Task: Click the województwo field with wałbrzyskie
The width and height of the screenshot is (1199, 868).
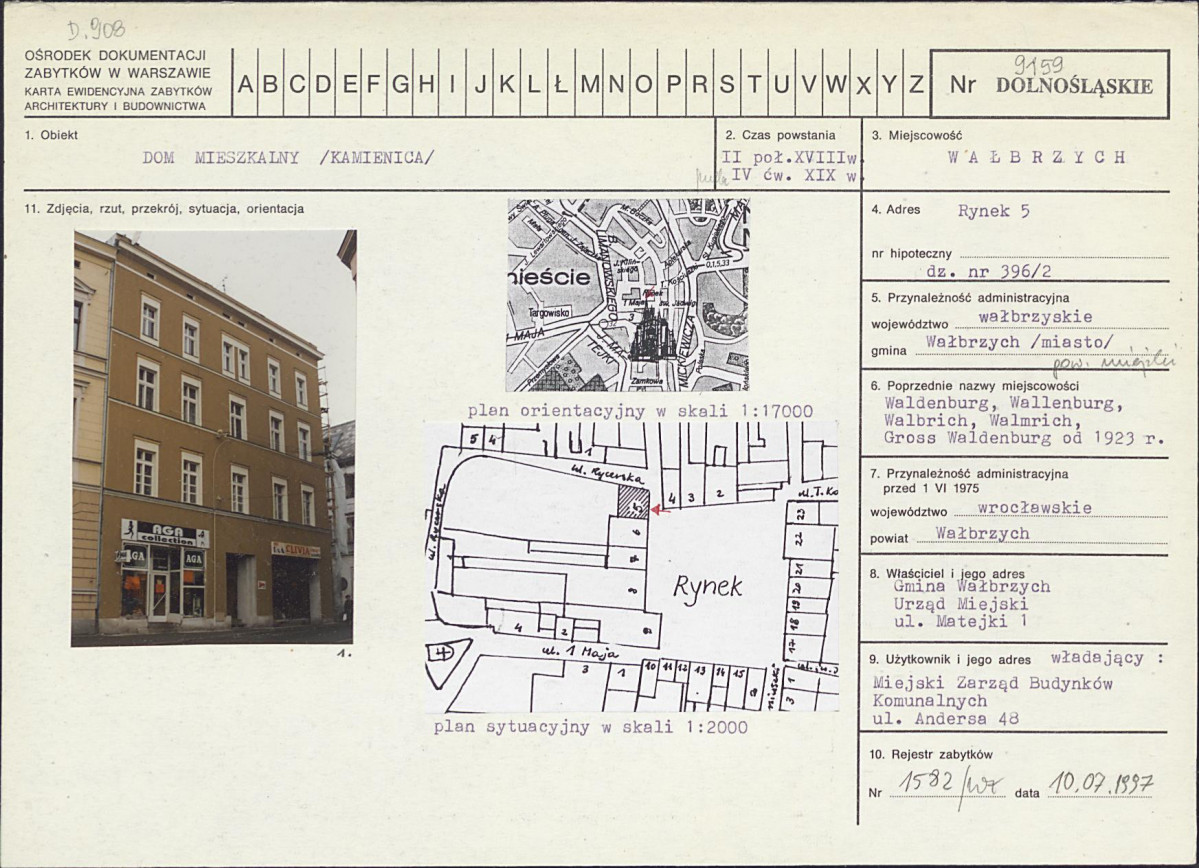Action: (x=1021, y=317)
